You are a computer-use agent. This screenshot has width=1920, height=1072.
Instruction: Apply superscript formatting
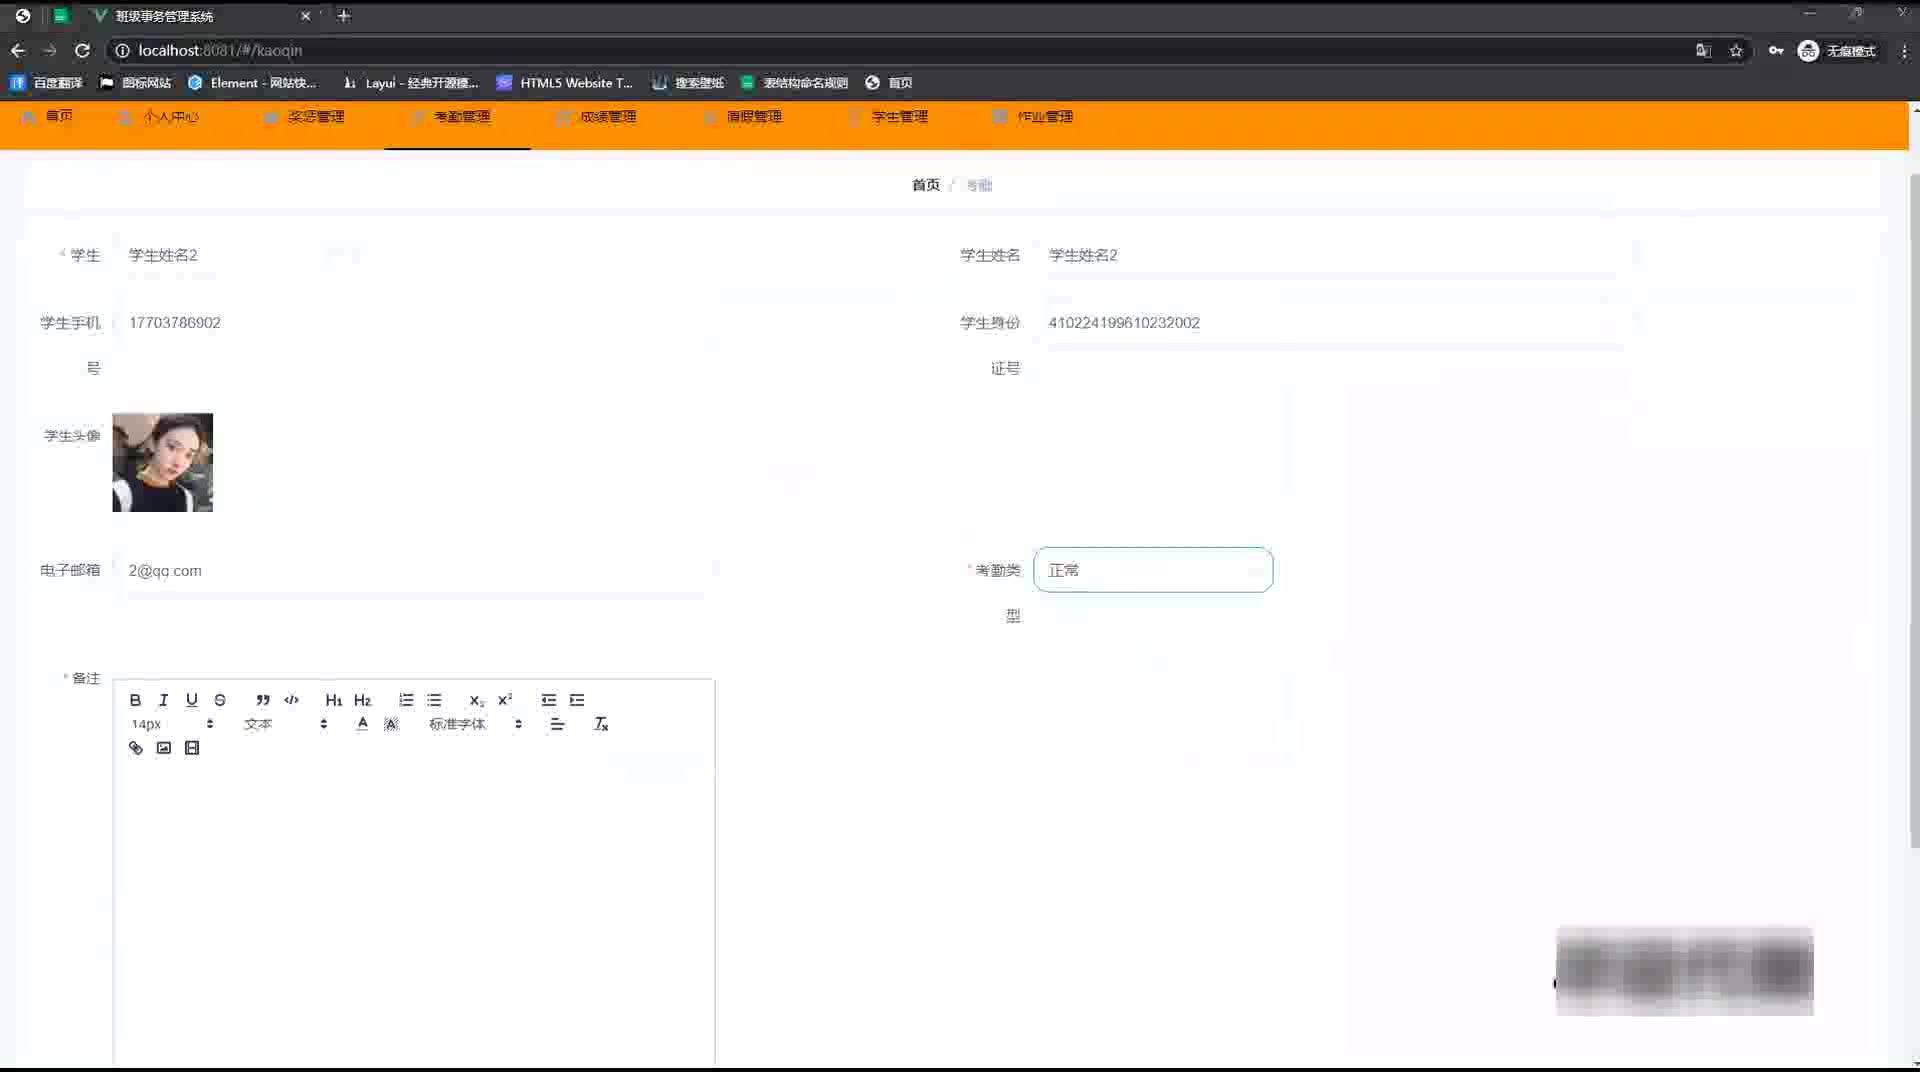point(505,700)
